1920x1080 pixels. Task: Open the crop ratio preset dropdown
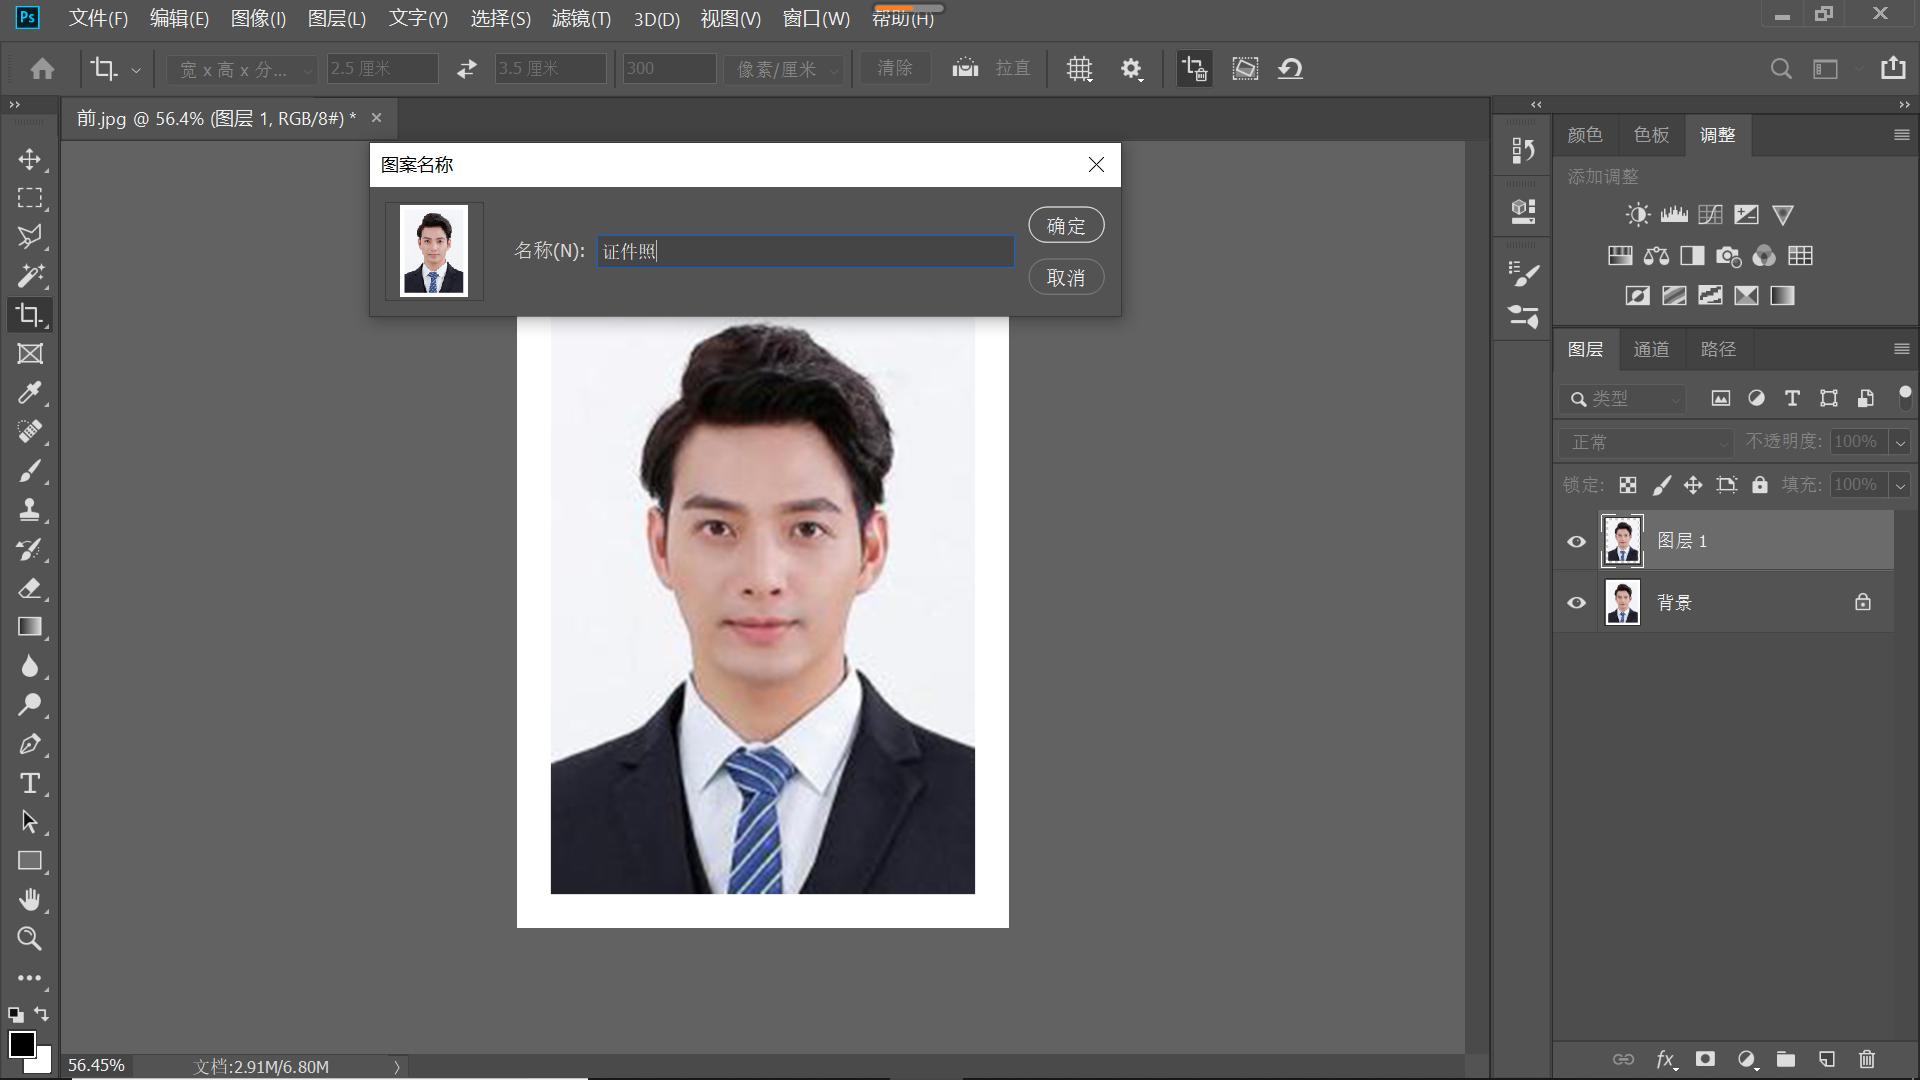tap(240, 69)
